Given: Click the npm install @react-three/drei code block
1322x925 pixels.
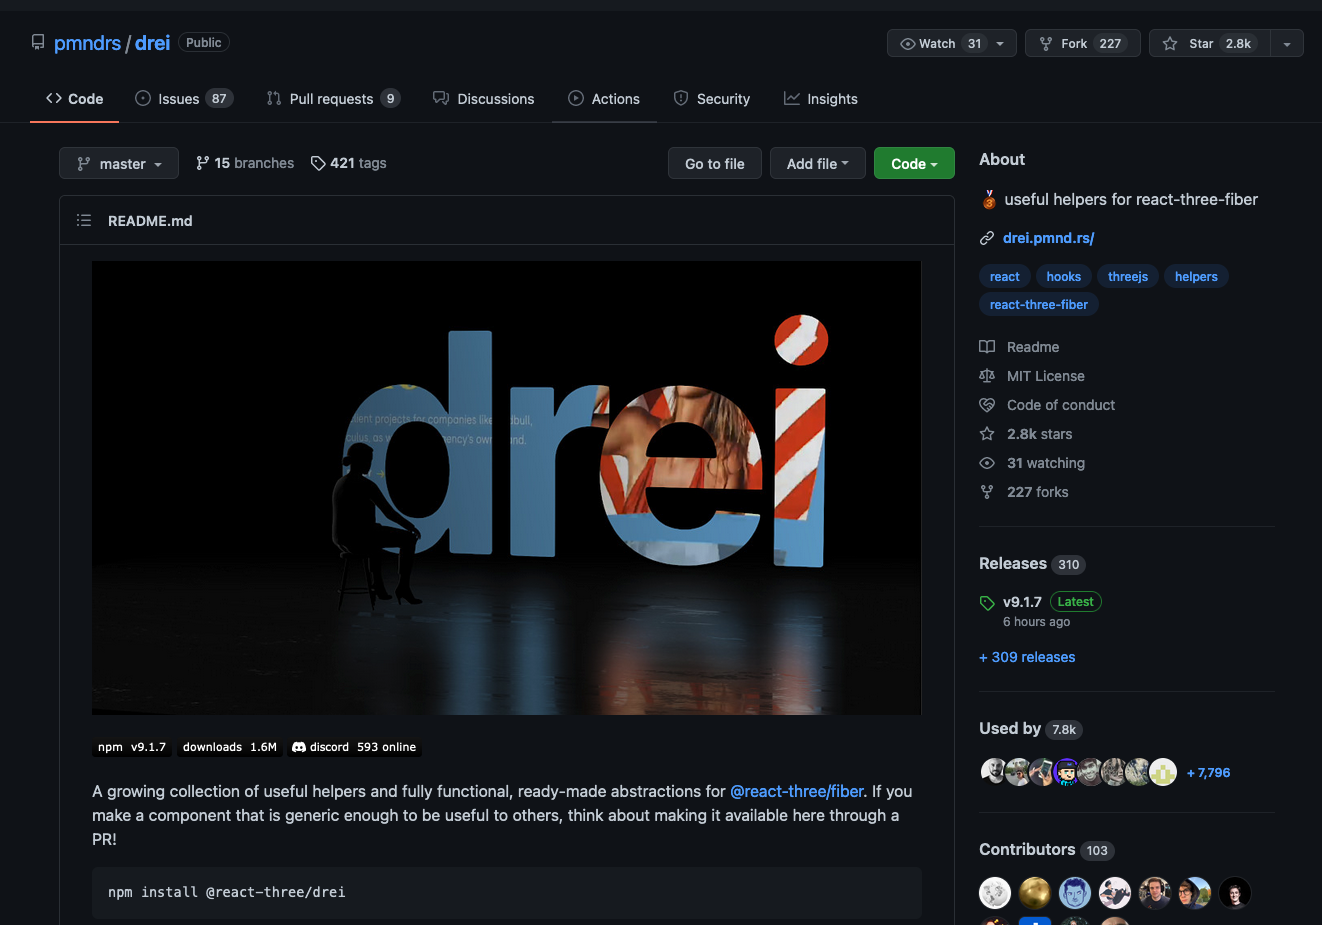Looking at the screenshot, I should [x=506, y=892].
